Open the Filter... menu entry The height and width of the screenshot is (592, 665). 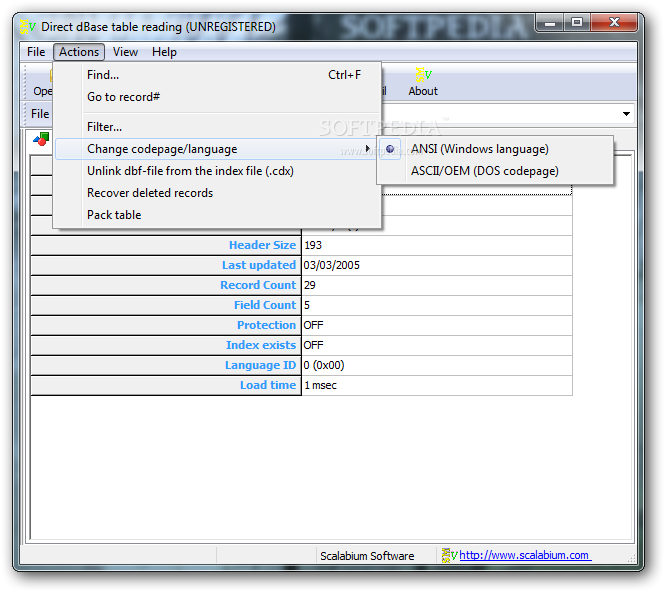[x=218, y=127]
